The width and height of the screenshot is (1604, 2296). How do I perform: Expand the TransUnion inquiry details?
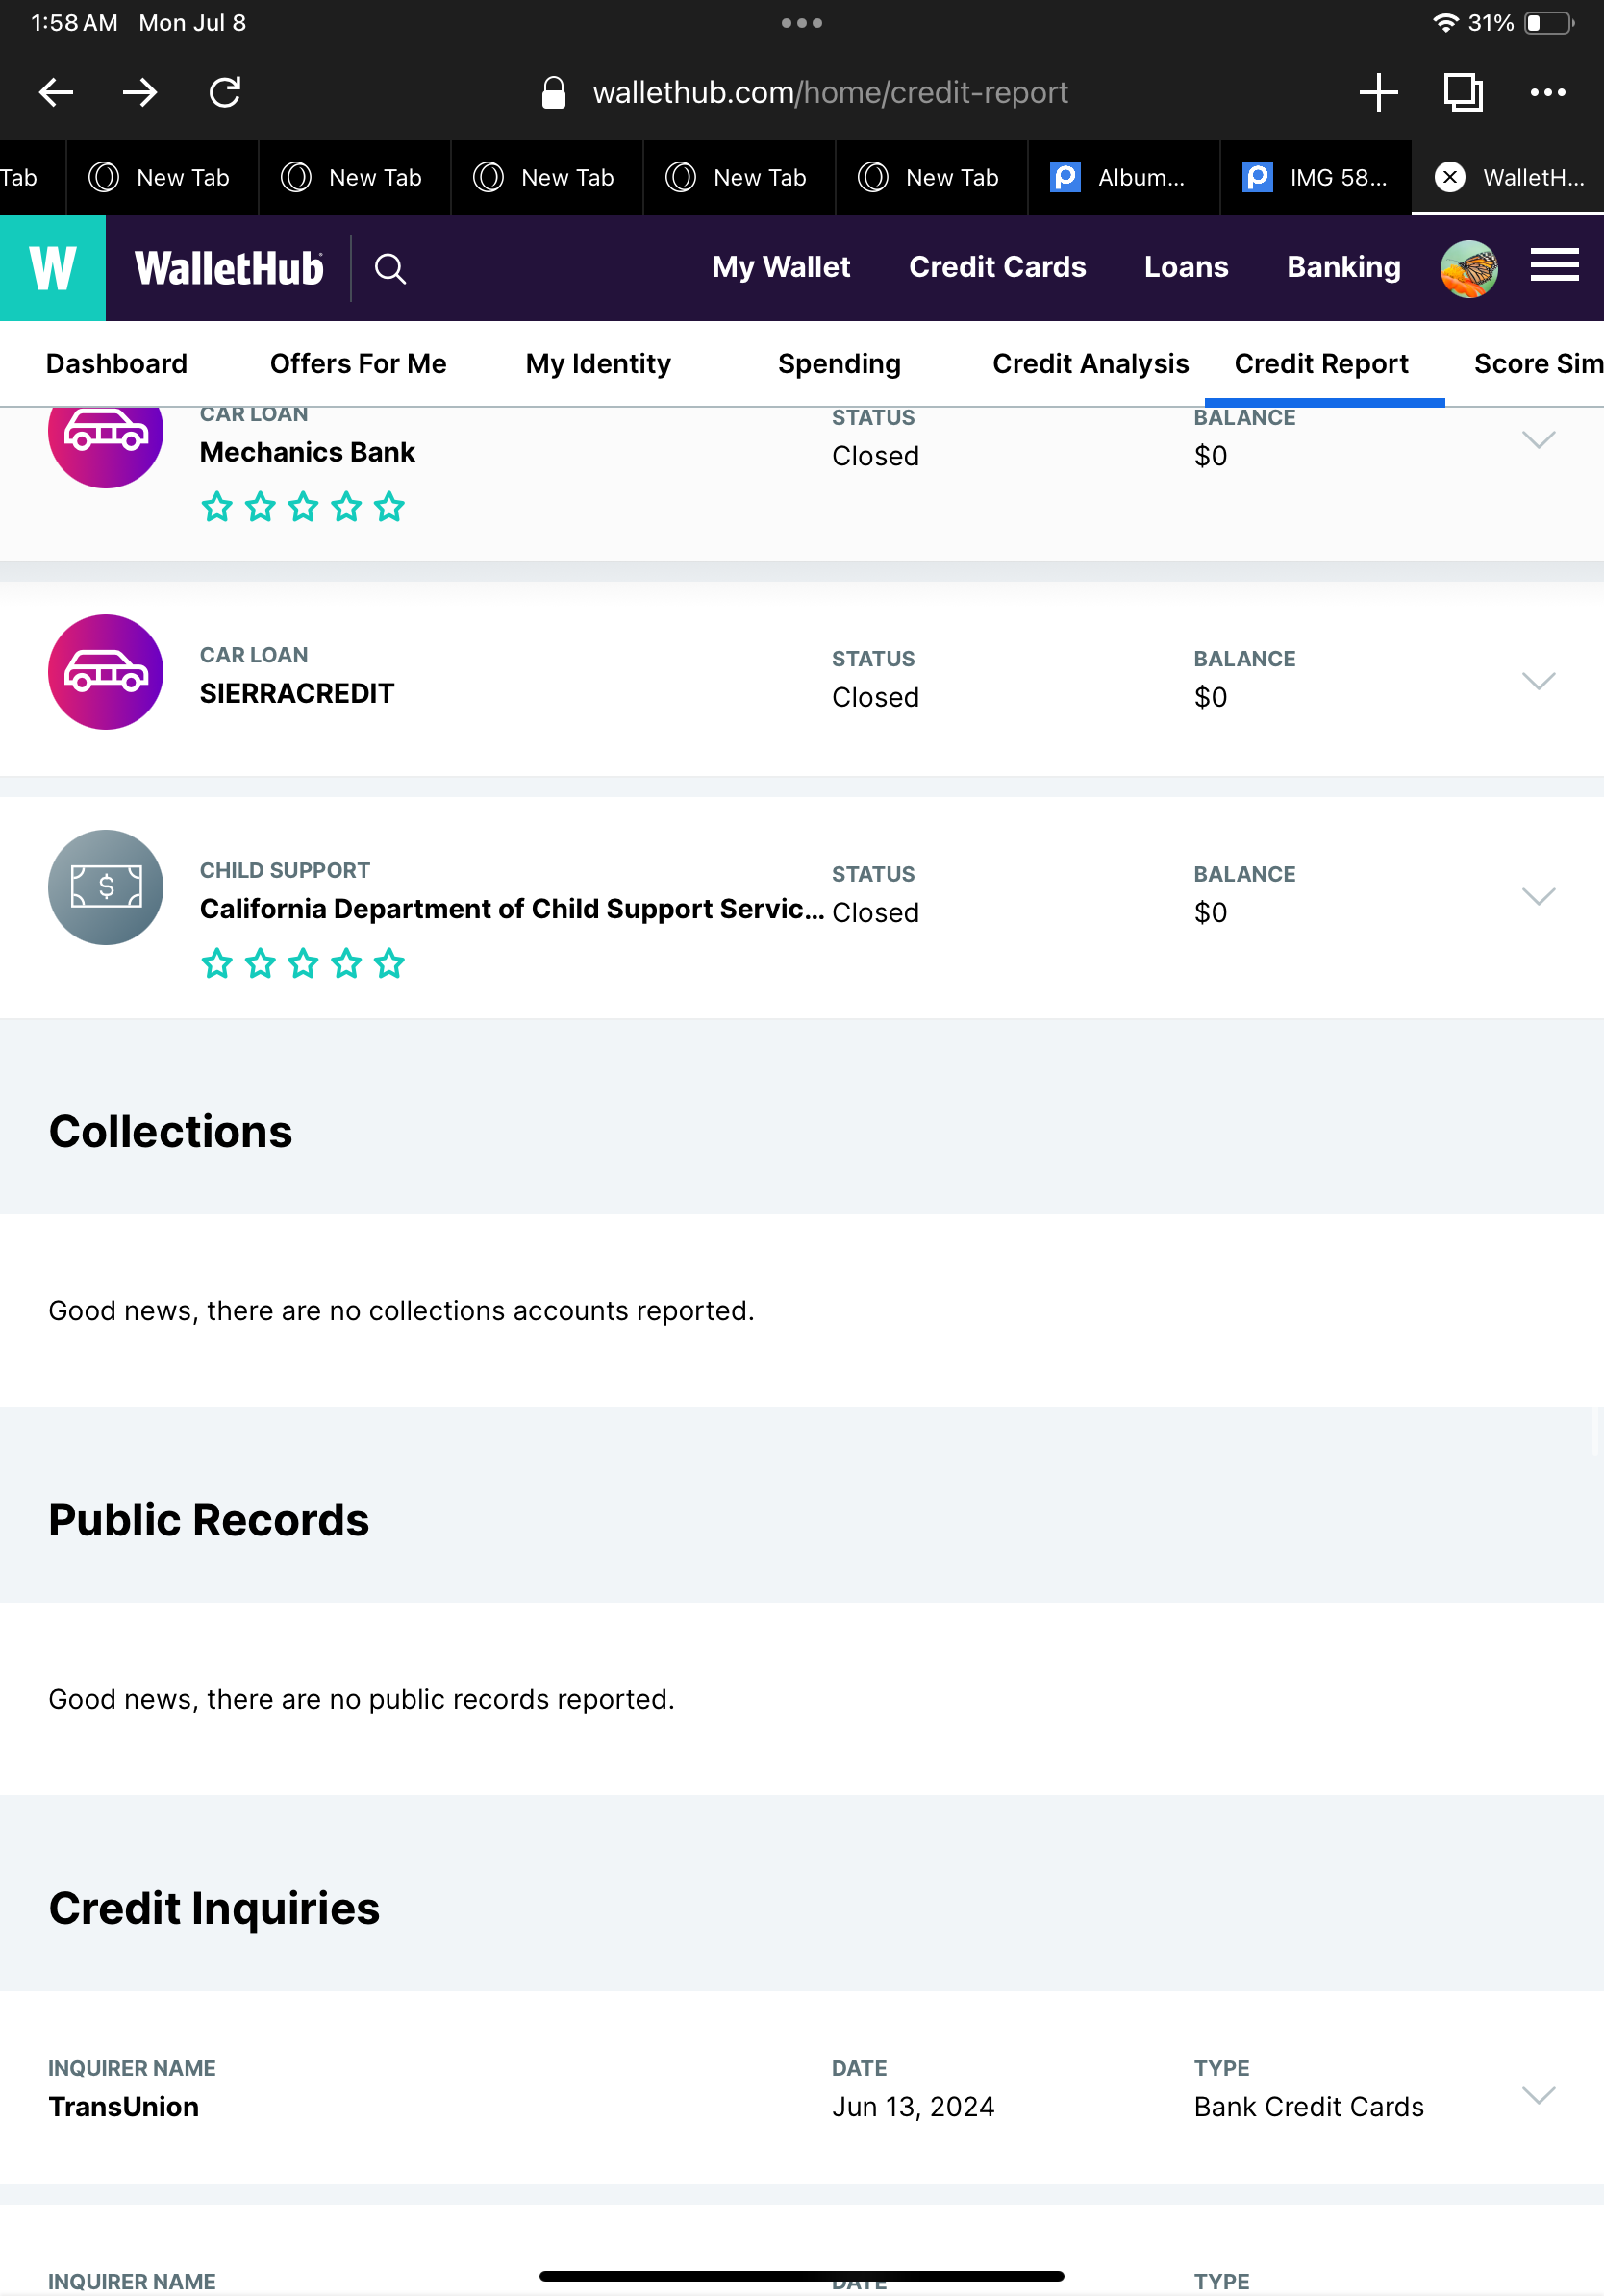click(1538, 2095)
